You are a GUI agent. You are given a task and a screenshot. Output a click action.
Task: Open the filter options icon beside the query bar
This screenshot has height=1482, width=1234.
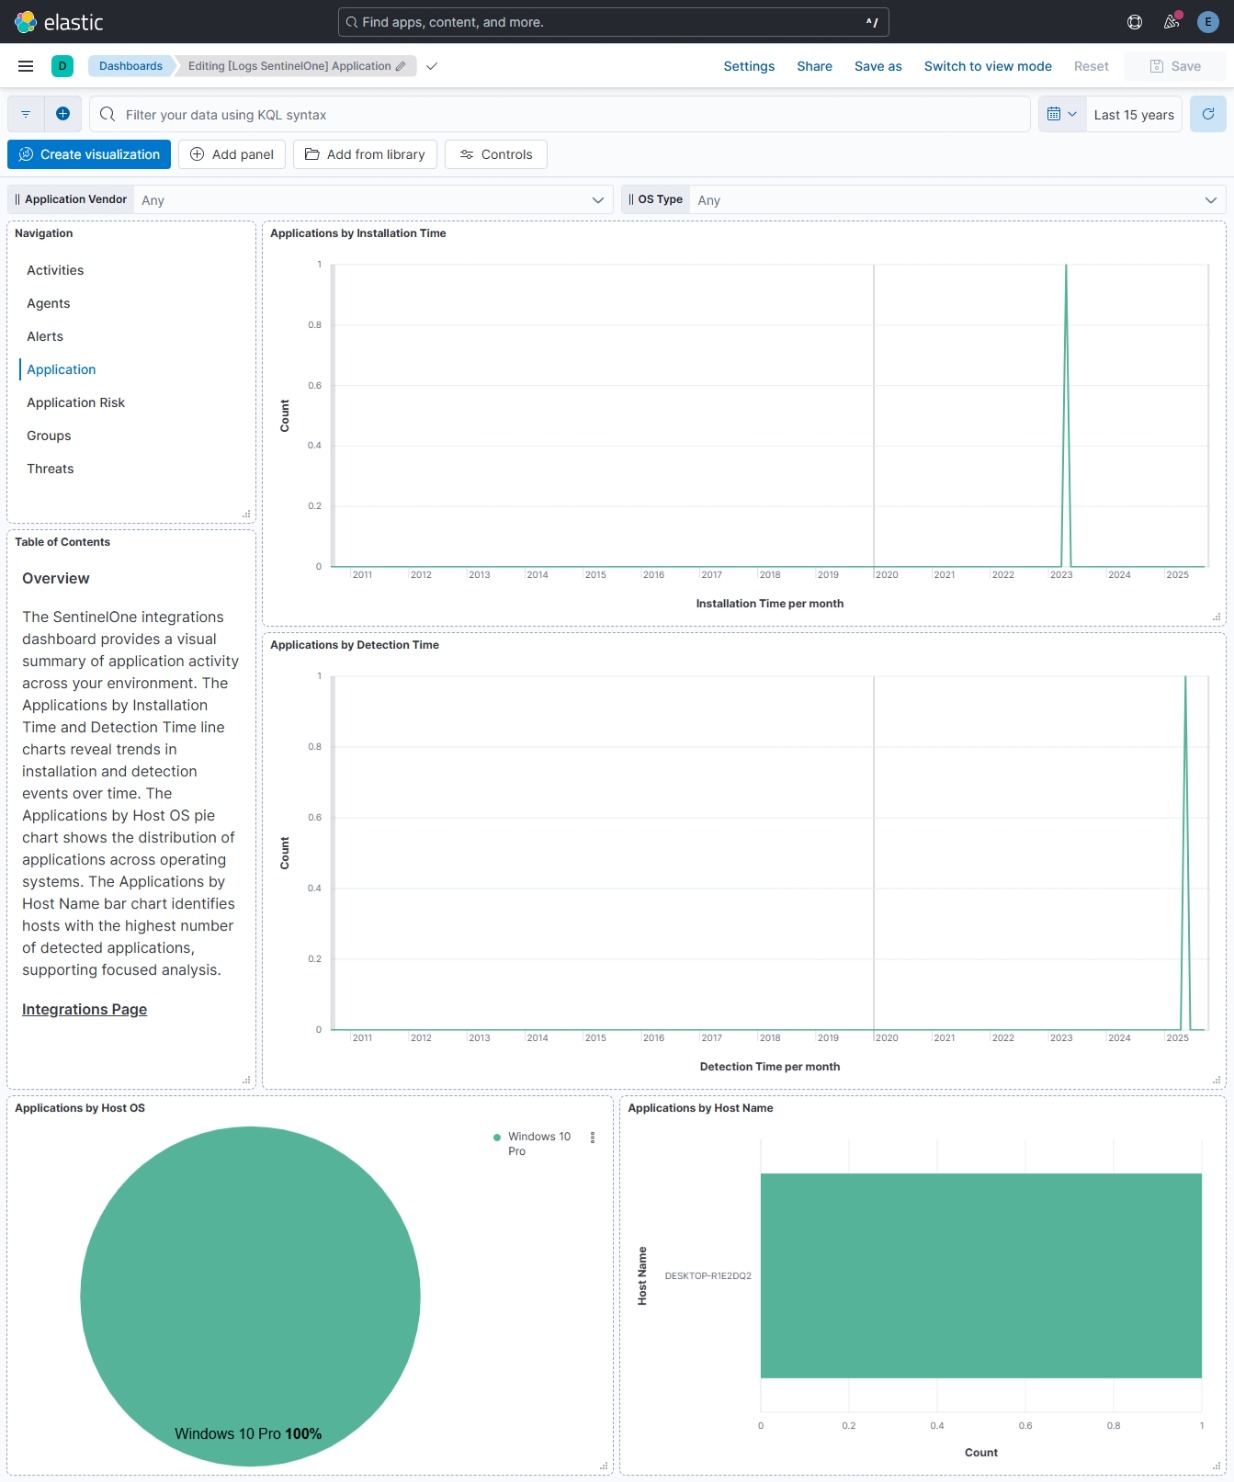26,113
